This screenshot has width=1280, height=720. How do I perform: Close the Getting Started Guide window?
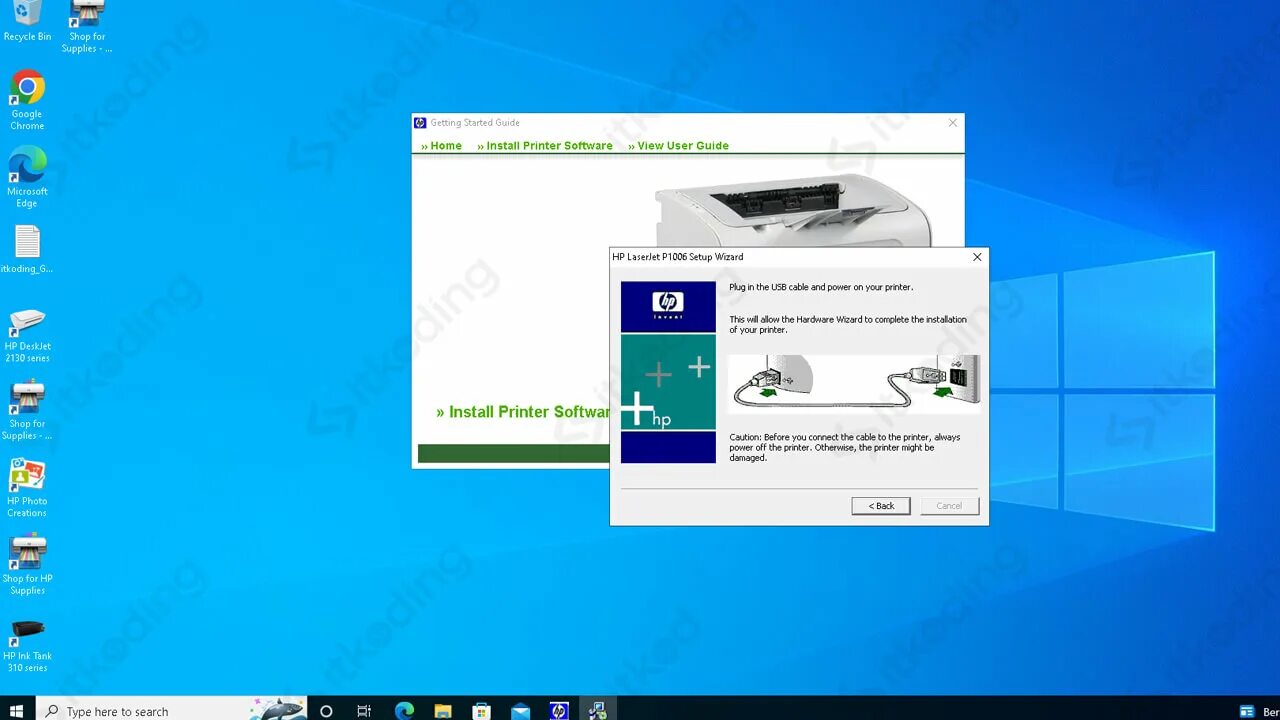[953, 123]
